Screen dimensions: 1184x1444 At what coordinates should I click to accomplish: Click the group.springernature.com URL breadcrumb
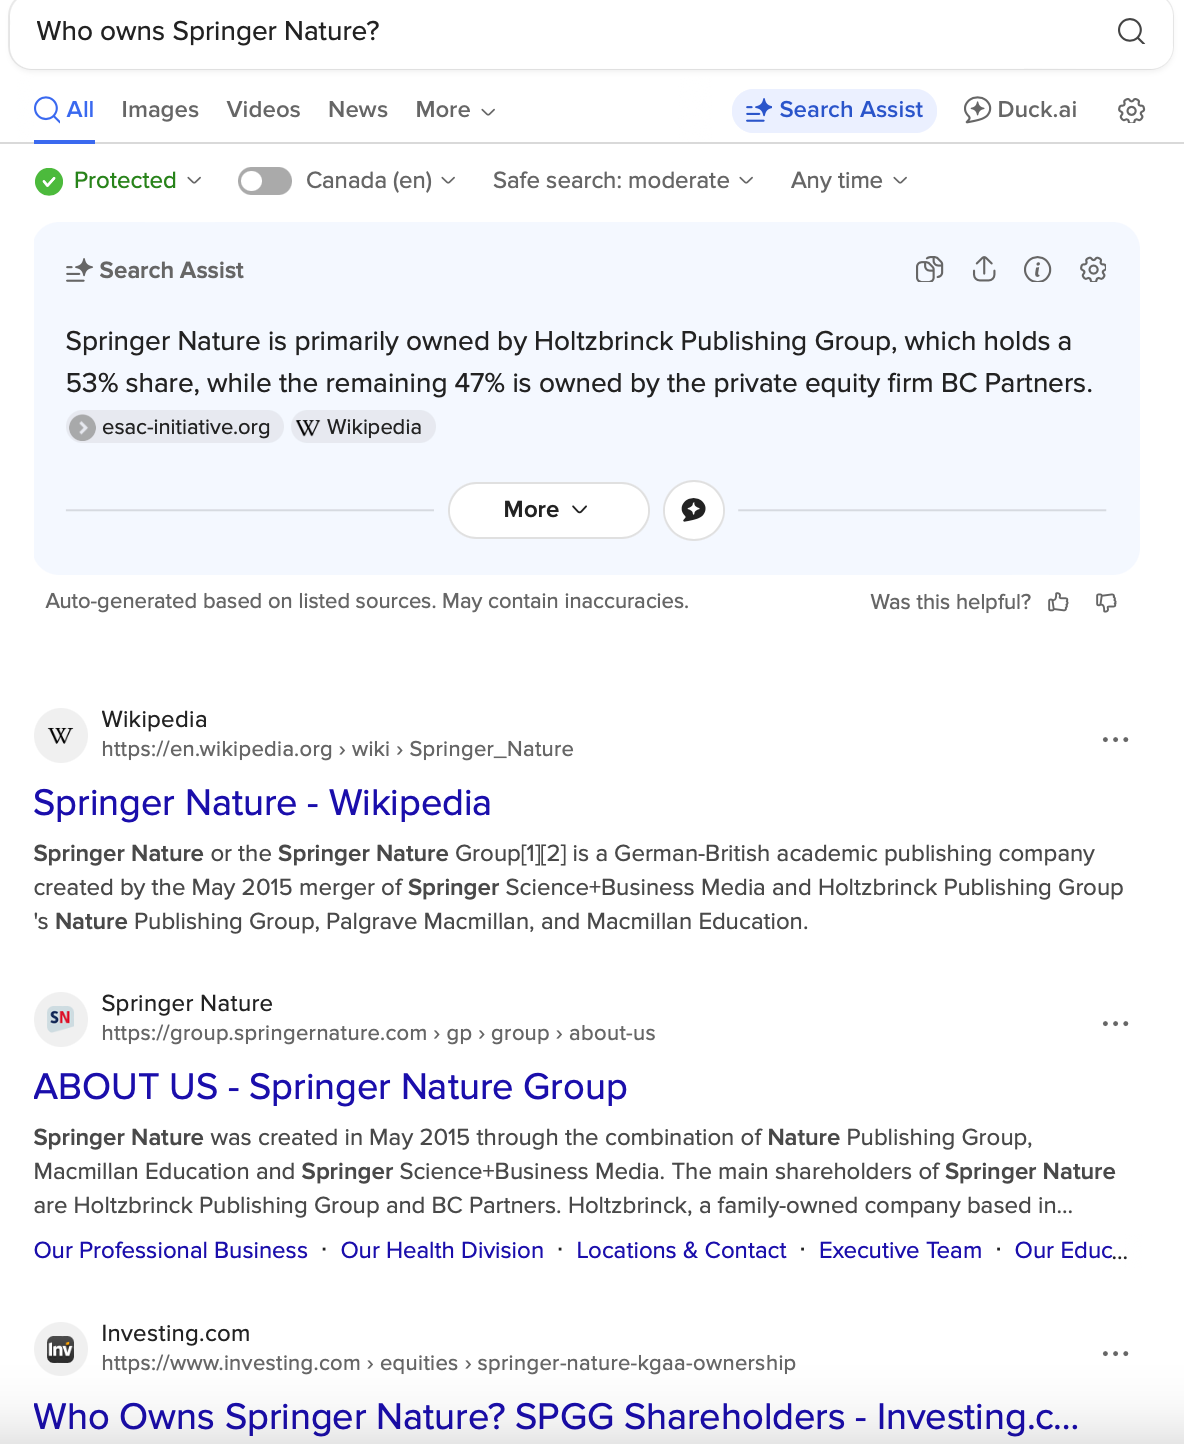tap(378, 1033)
